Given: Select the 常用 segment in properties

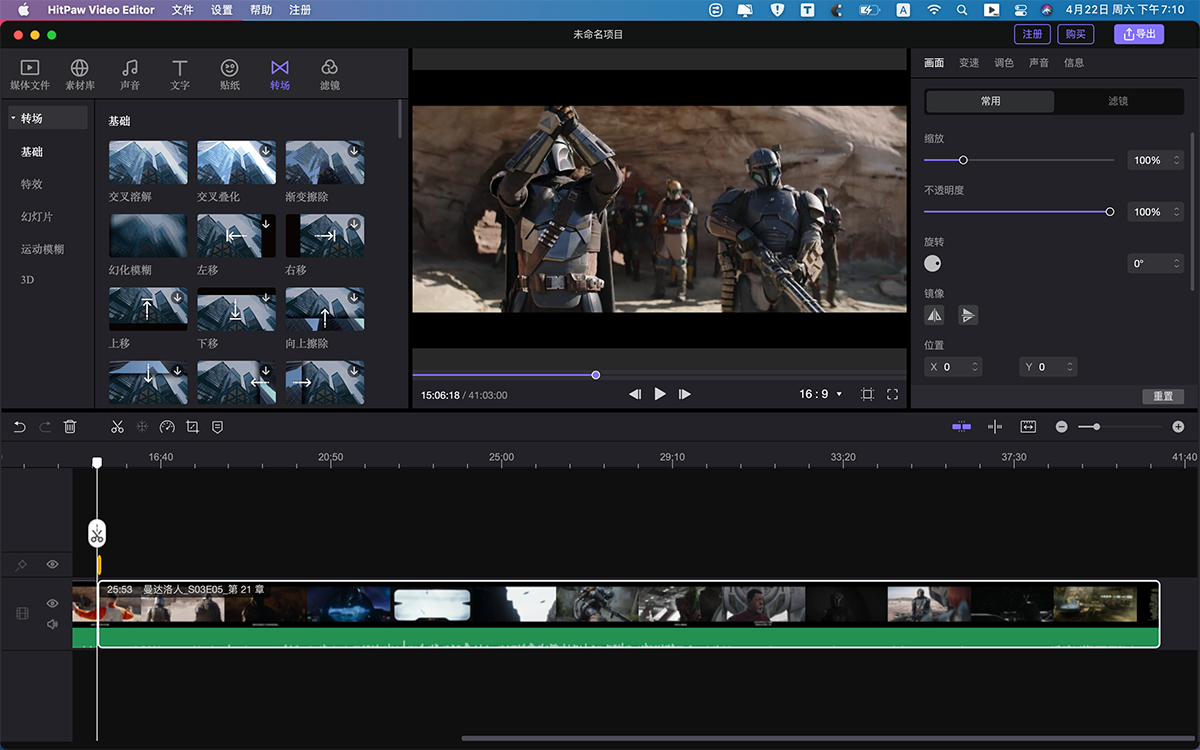Looking at the screenshot, I should 990,101.
